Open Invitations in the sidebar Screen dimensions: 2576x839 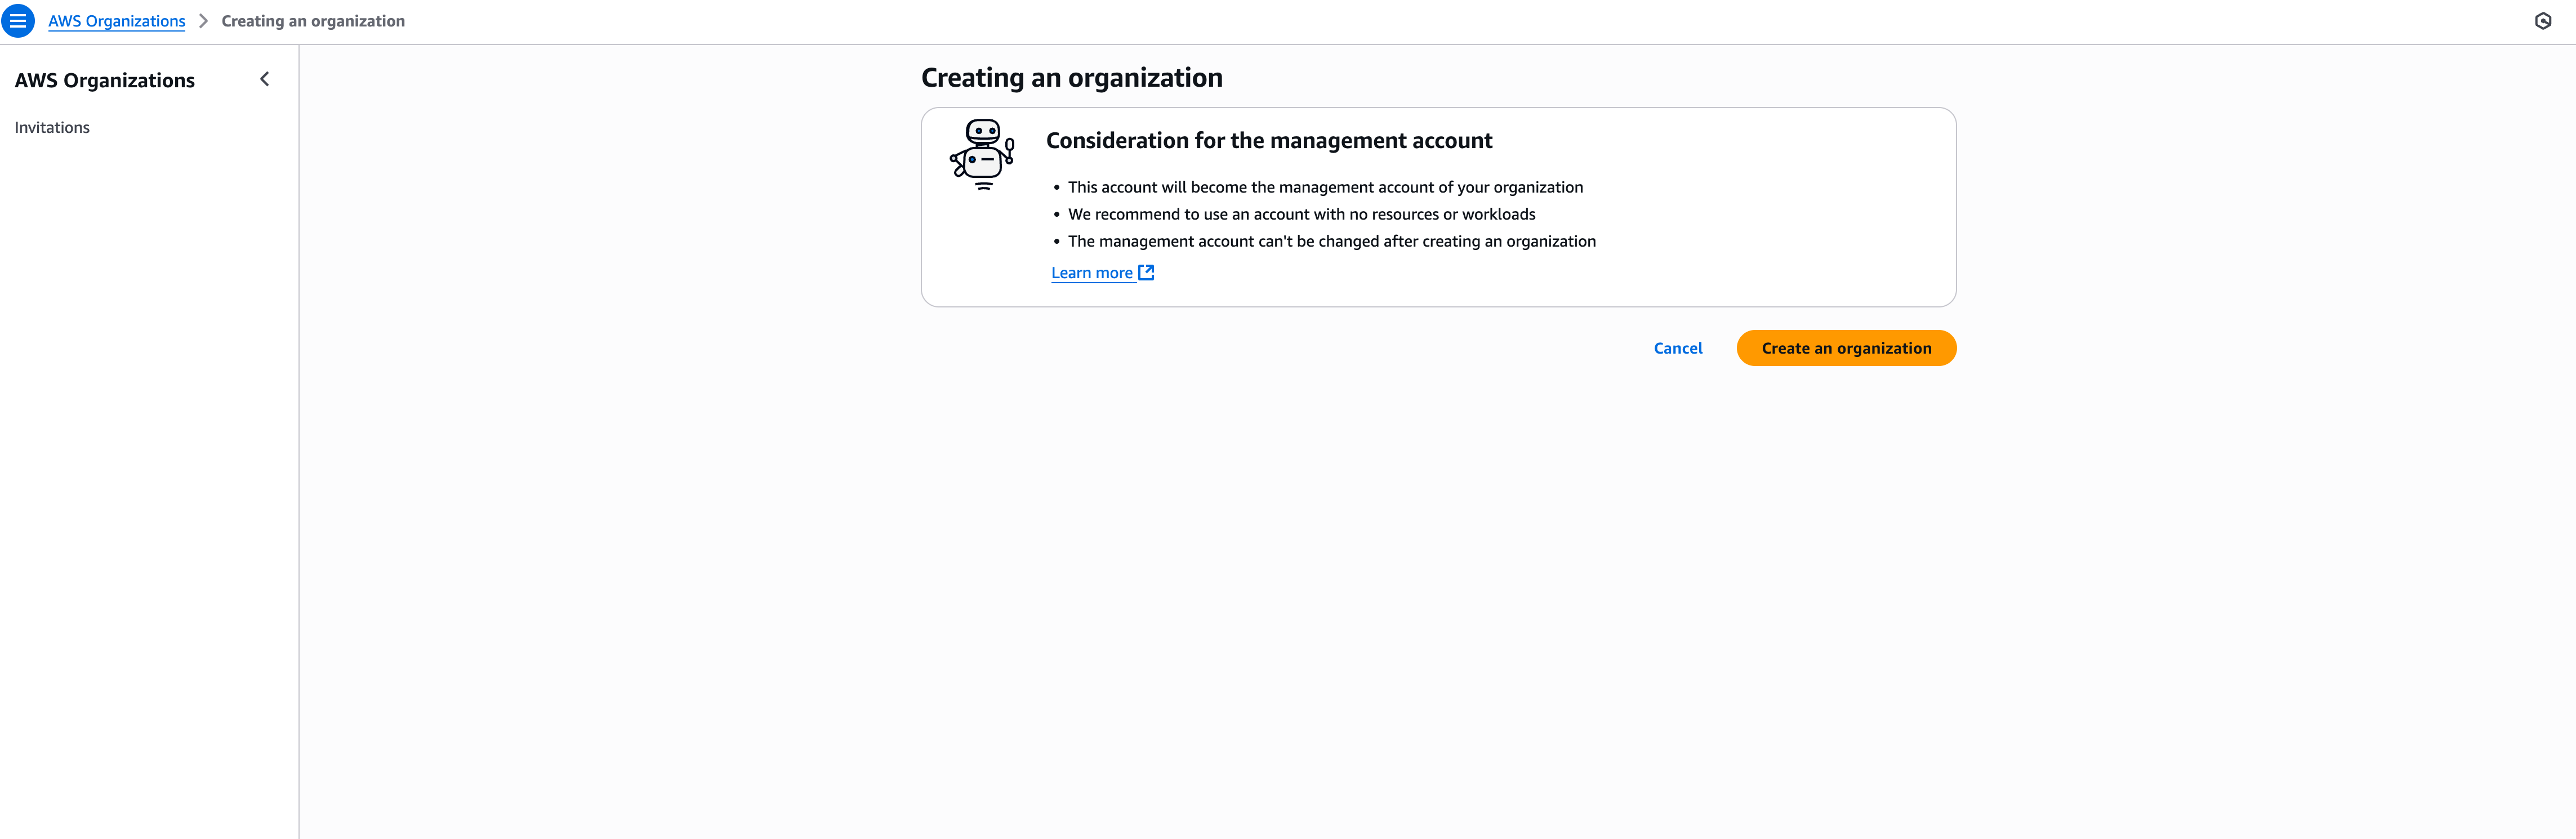(x=52, y=127)
